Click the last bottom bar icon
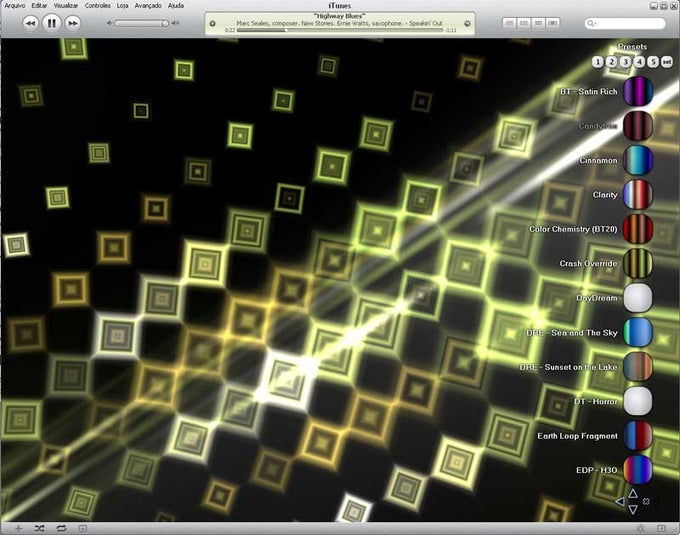Screen dimensions: 680x535 click(x=661, y=528)
